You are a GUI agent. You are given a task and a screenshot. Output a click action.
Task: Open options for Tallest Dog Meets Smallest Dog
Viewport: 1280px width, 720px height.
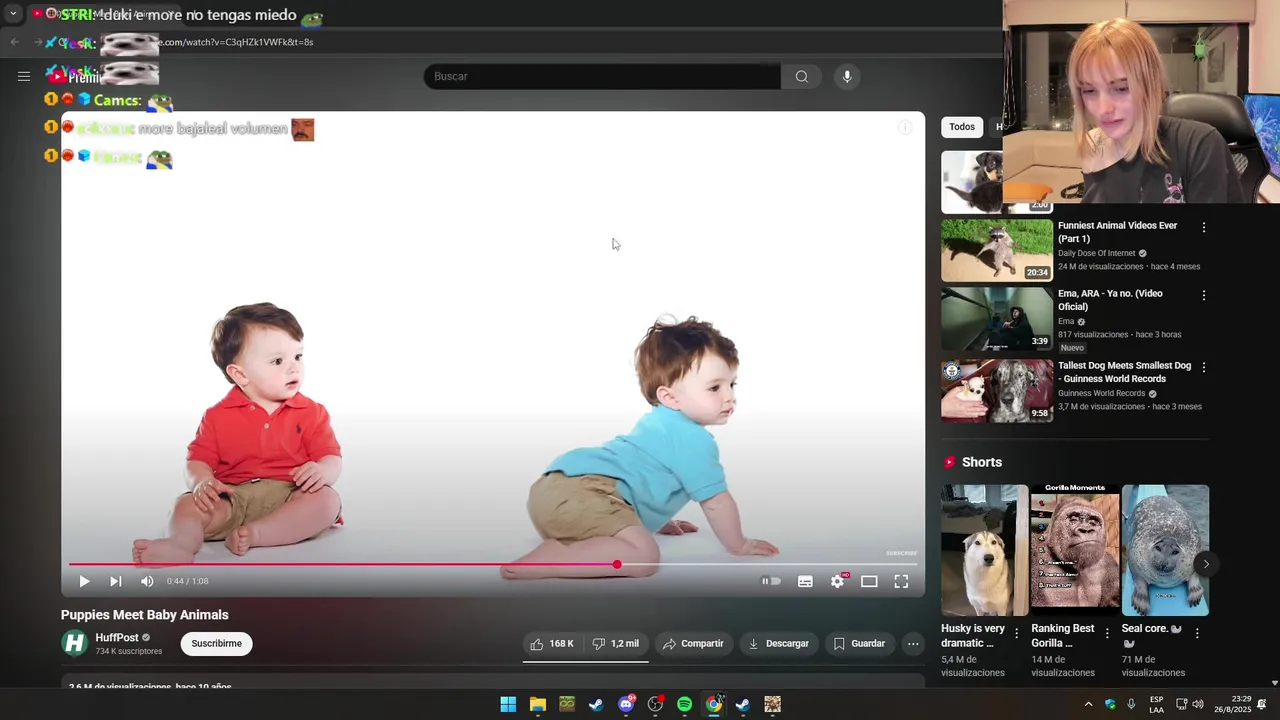tap(1204, 367)
